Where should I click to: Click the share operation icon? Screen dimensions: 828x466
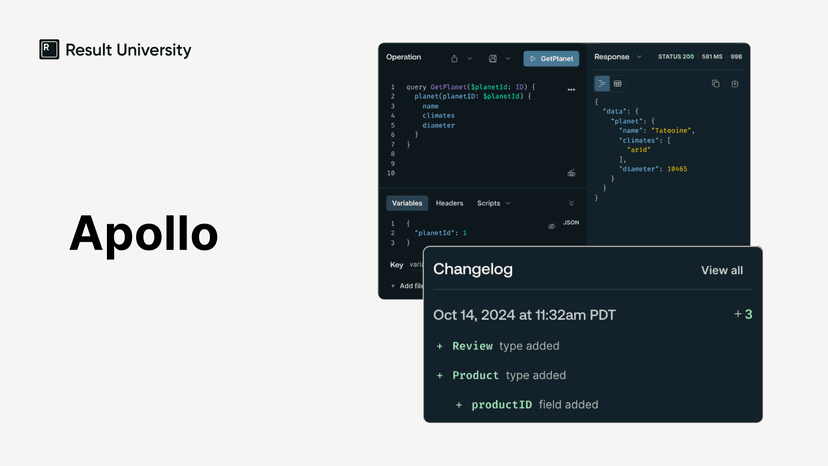(x=455, y=59)
